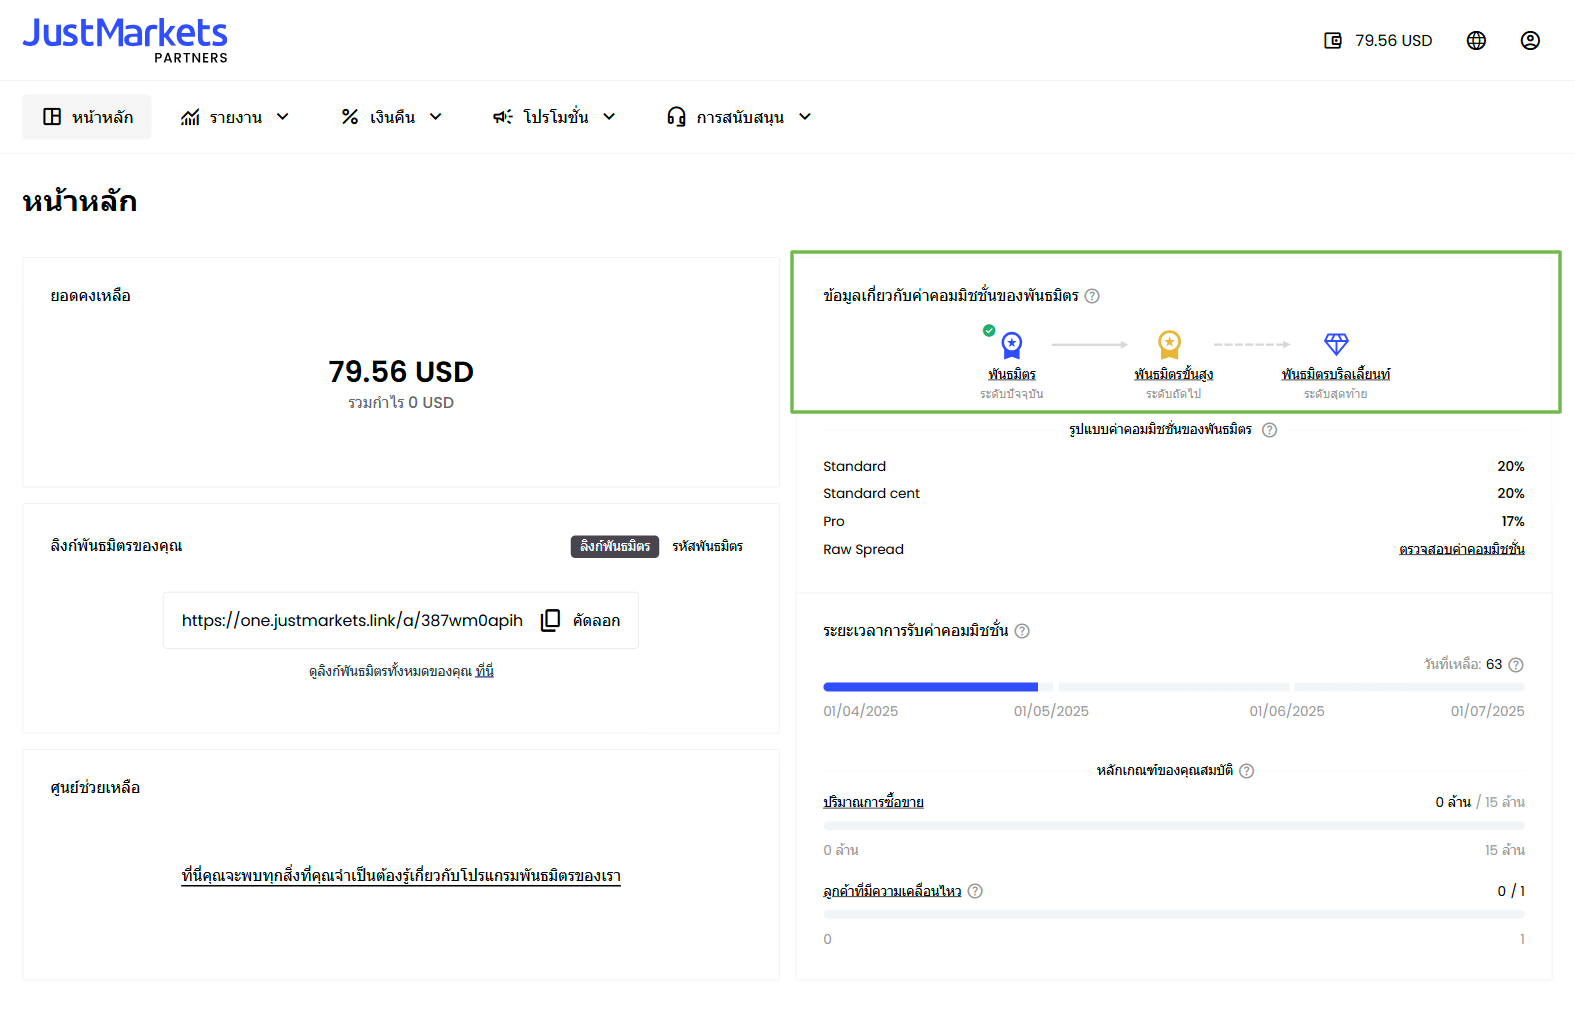Viewport: 1575px width, 1012px height.
Task: Click the 01/06/2025 date label
Action: tap(1287, 712)
